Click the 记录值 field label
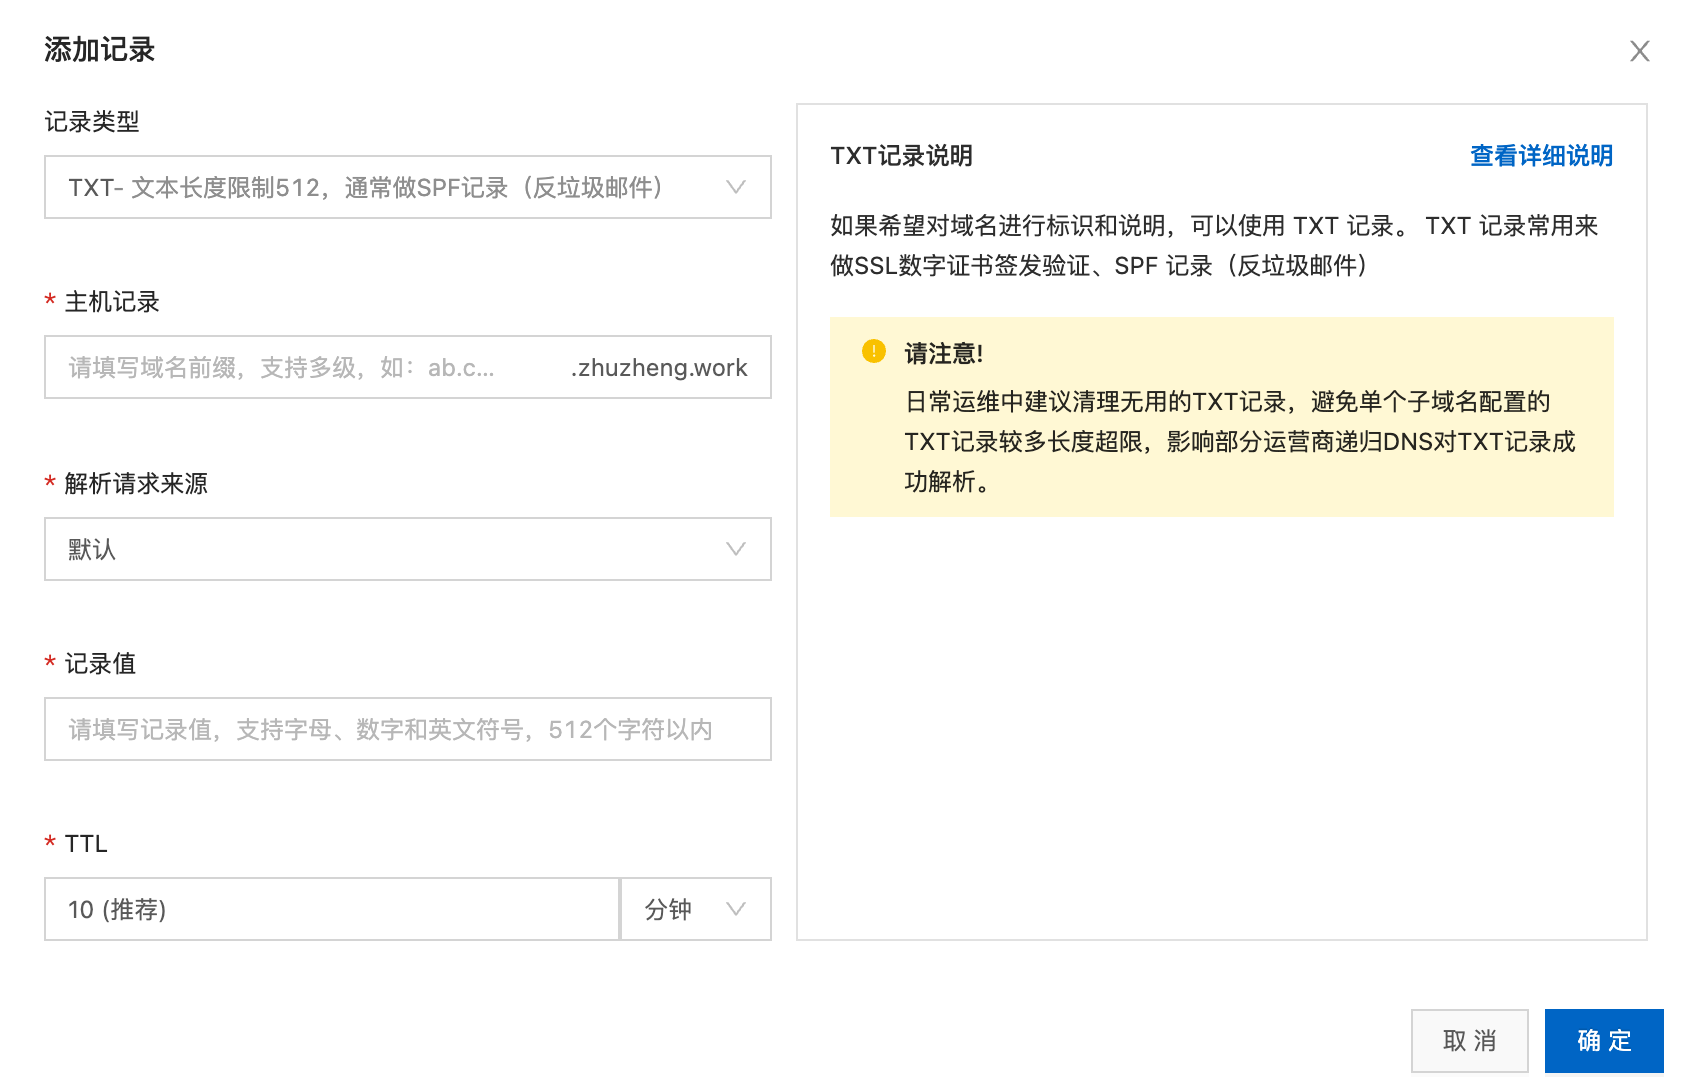The width and height of the screenshot is (1692, 1090). pos(100,664)
